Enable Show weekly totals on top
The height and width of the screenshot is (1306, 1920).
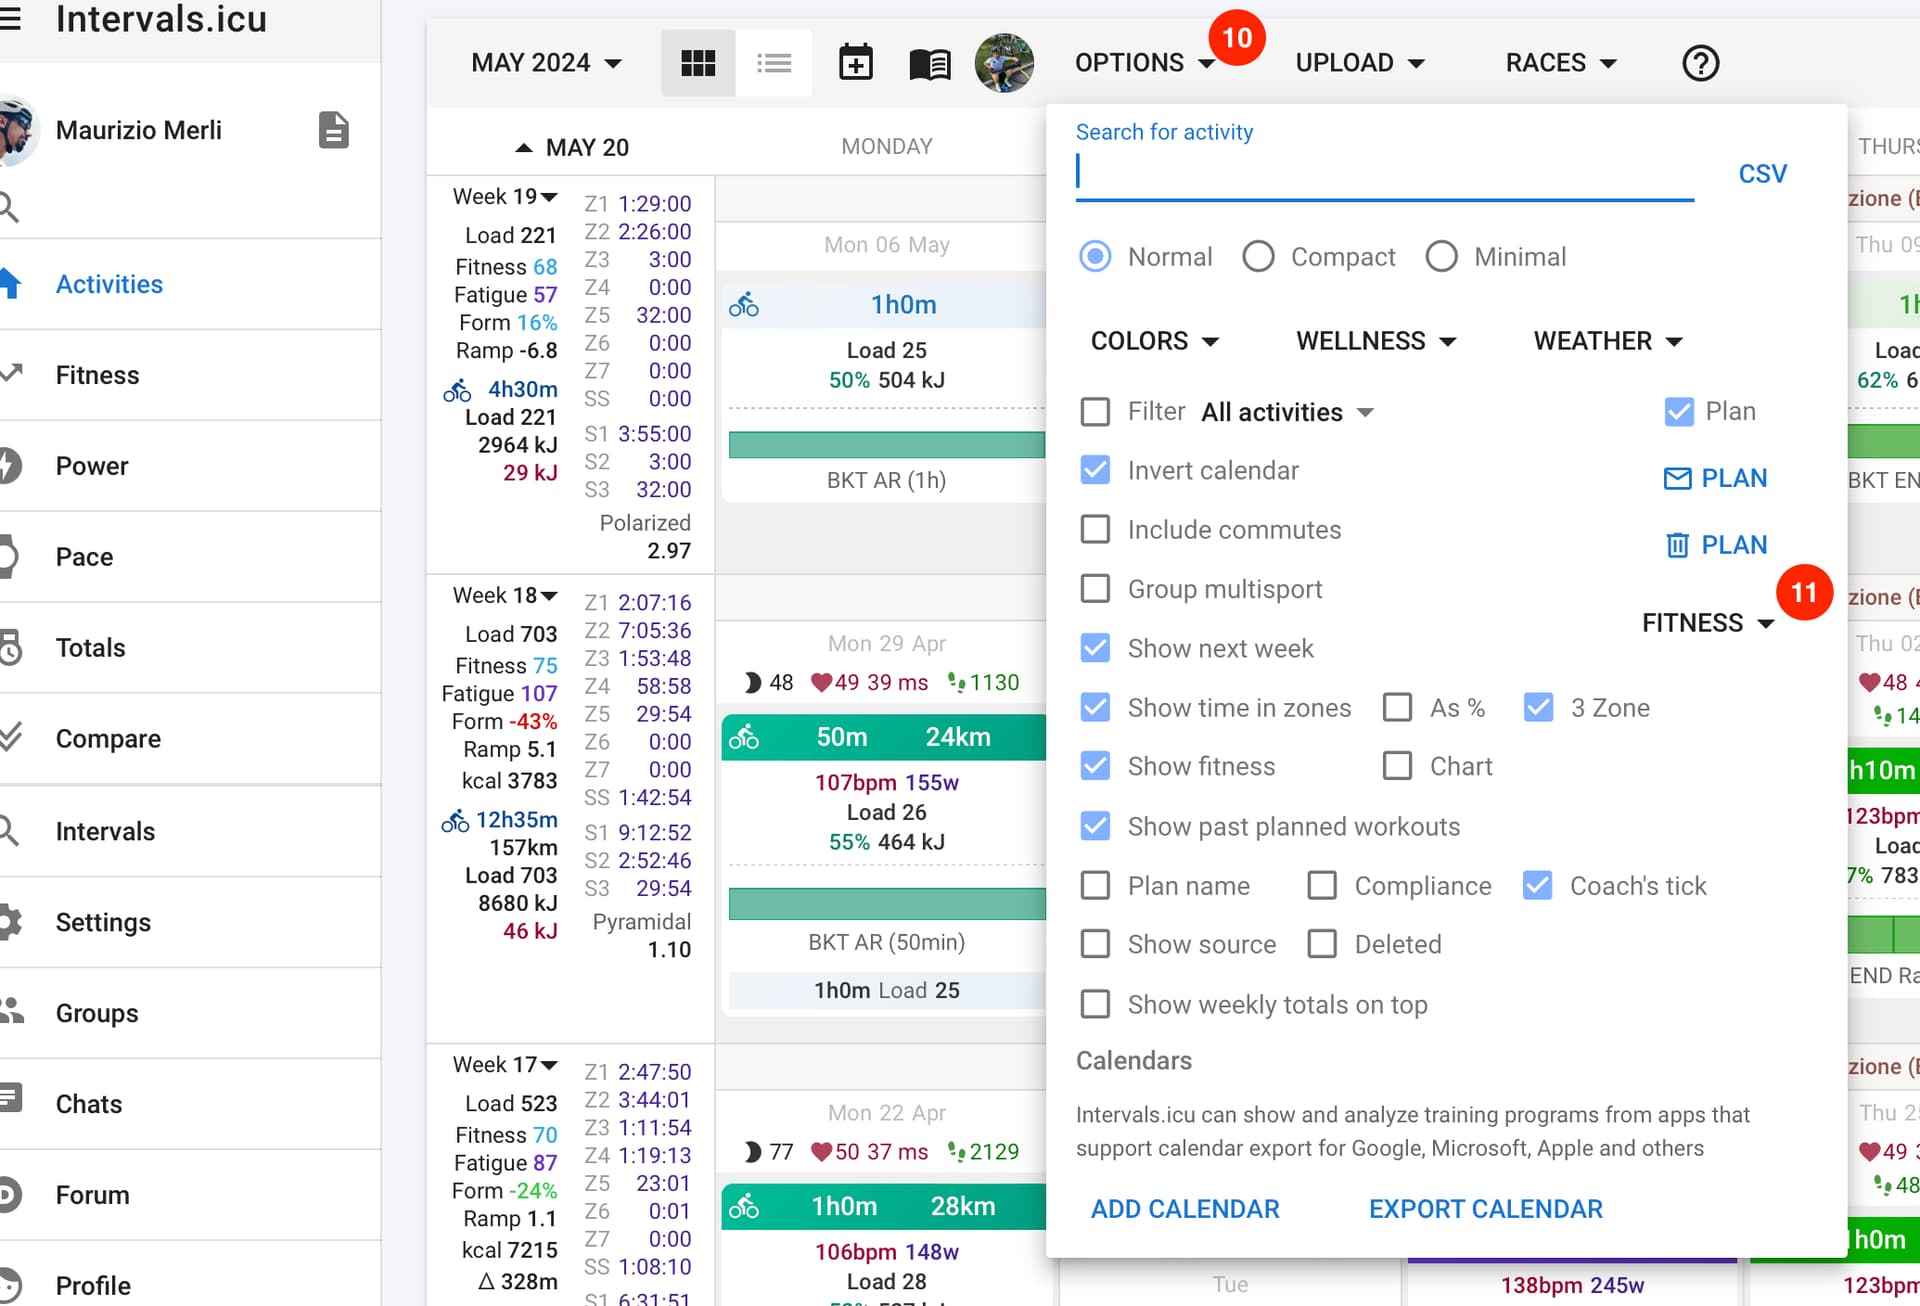(x=1095, y=1004)
